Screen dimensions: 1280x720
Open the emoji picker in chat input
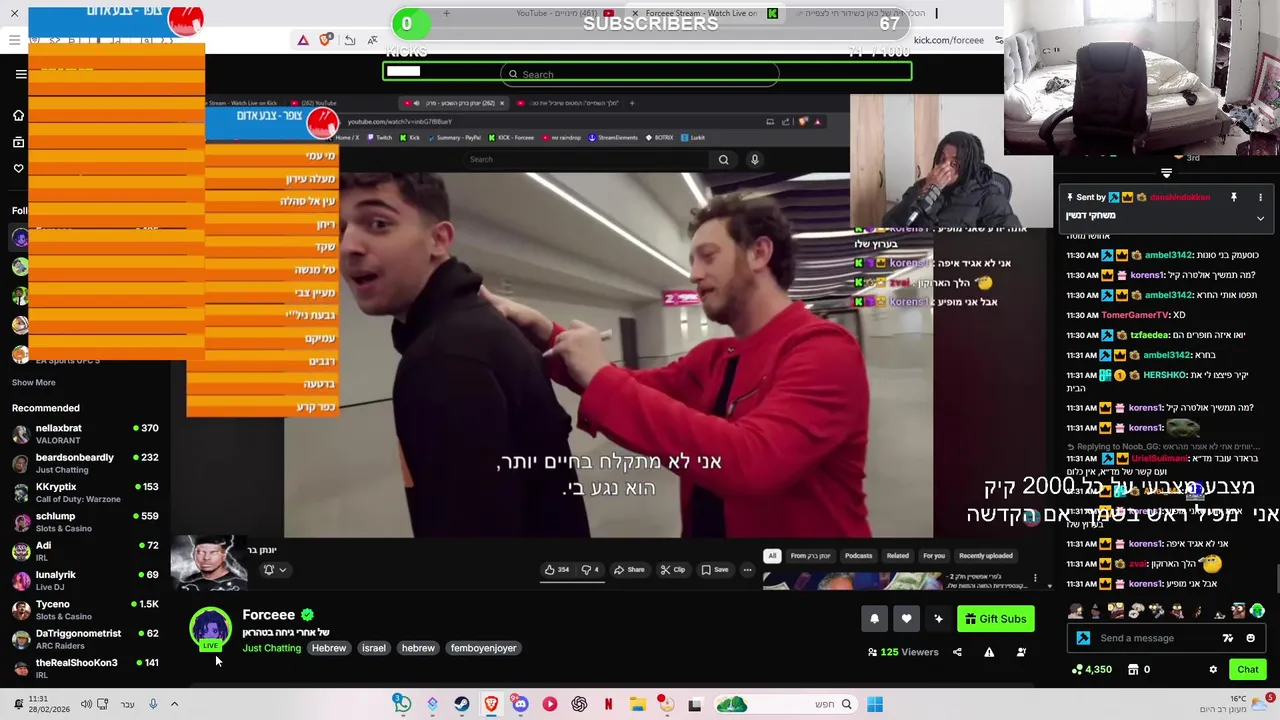(x=1250, y=638)
